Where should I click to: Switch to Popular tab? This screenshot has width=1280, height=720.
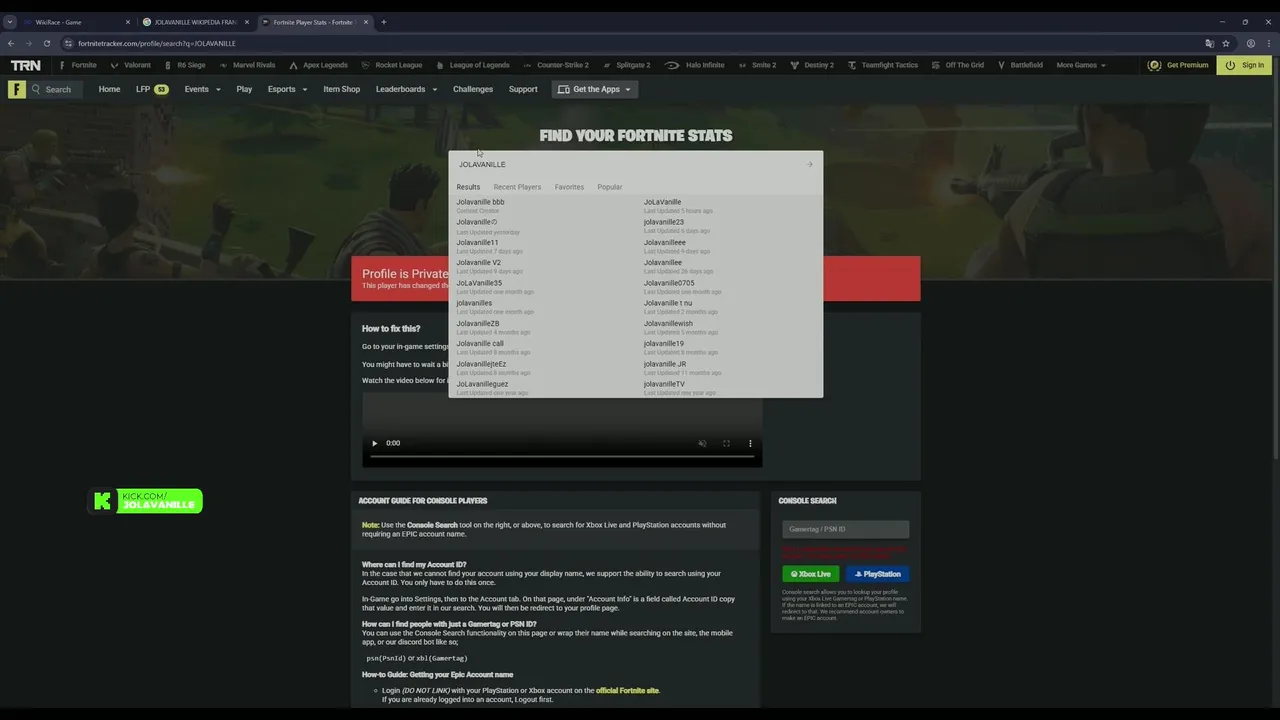(610, 187)
